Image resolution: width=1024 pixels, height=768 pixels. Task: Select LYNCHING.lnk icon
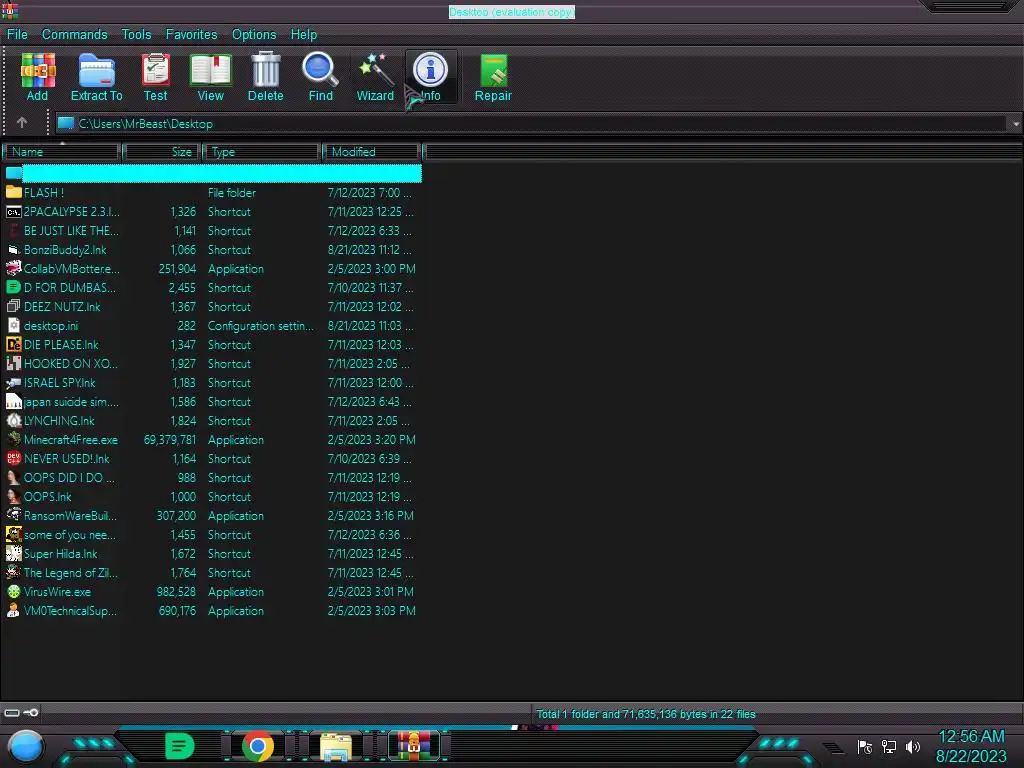tap(14, 421)
